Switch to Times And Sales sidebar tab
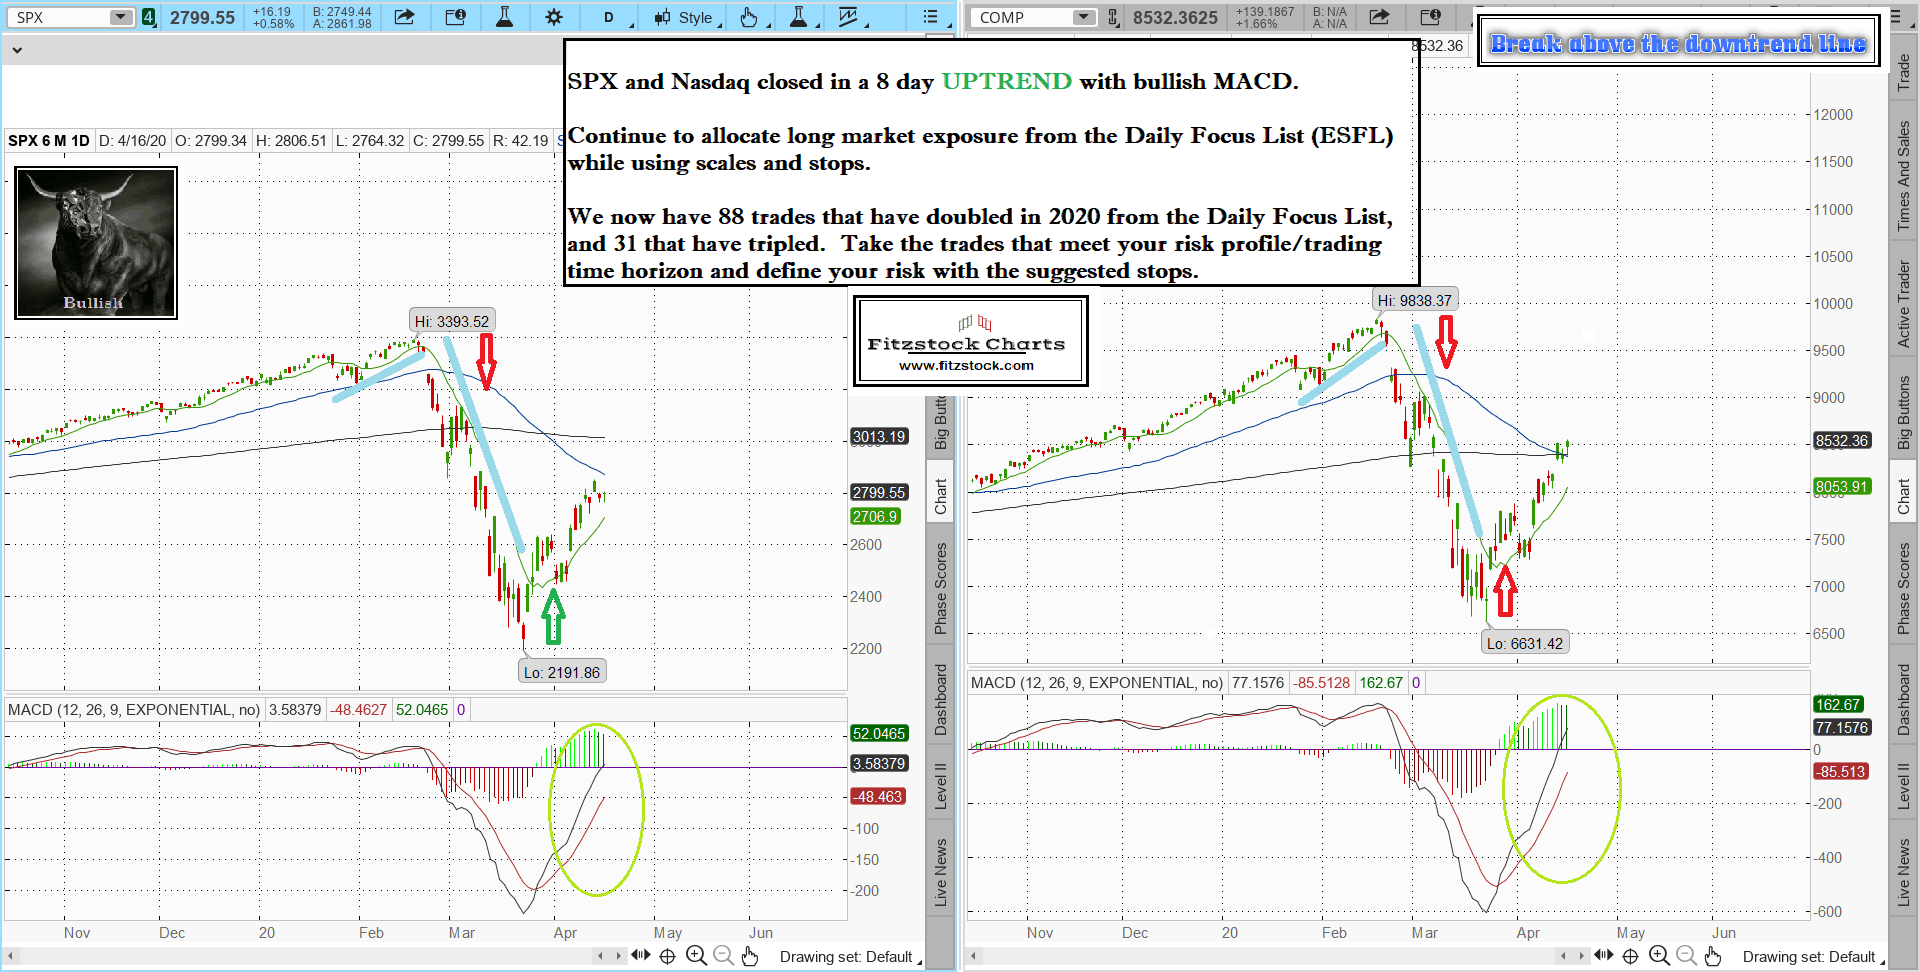 [1904, 176]
